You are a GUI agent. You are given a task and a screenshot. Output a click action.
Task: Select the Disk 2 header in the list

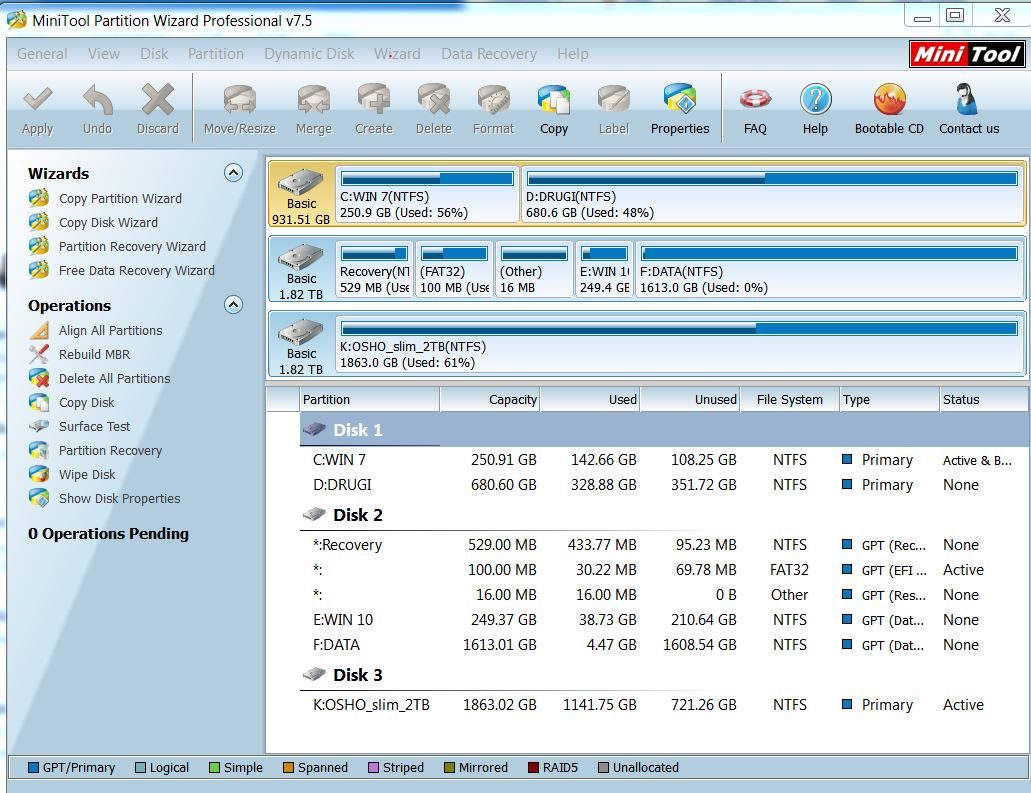(x=357, y=515)
